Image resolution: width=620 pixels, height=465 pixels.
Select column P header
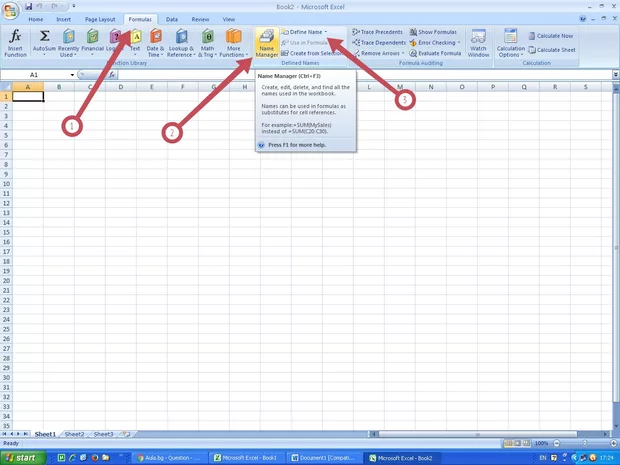point(493,87)
